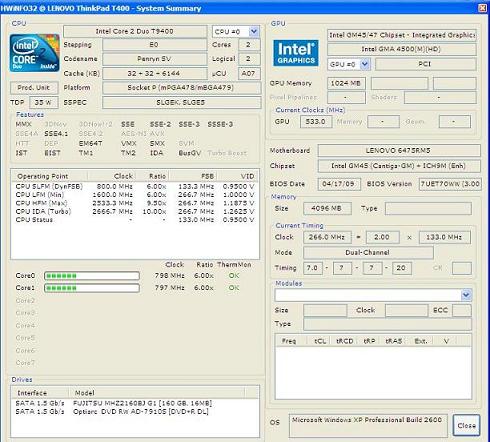Click the Operating Point column header
The image size is (490, 442).
50,176
